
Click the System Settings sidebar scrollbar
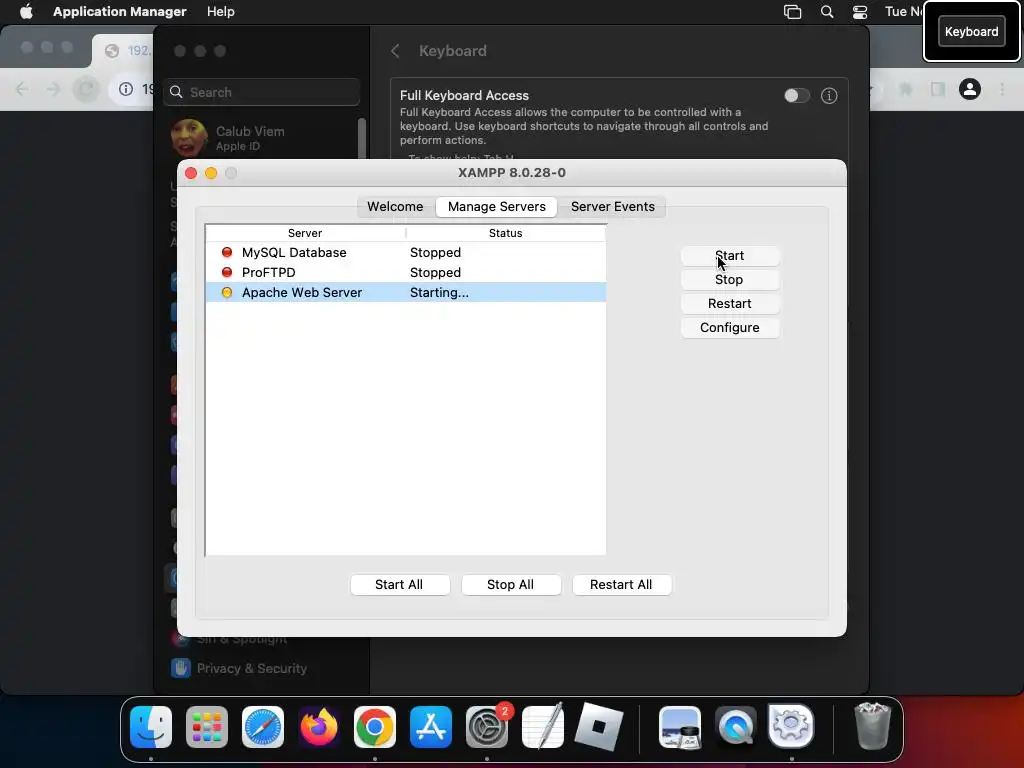coord(362,138)
